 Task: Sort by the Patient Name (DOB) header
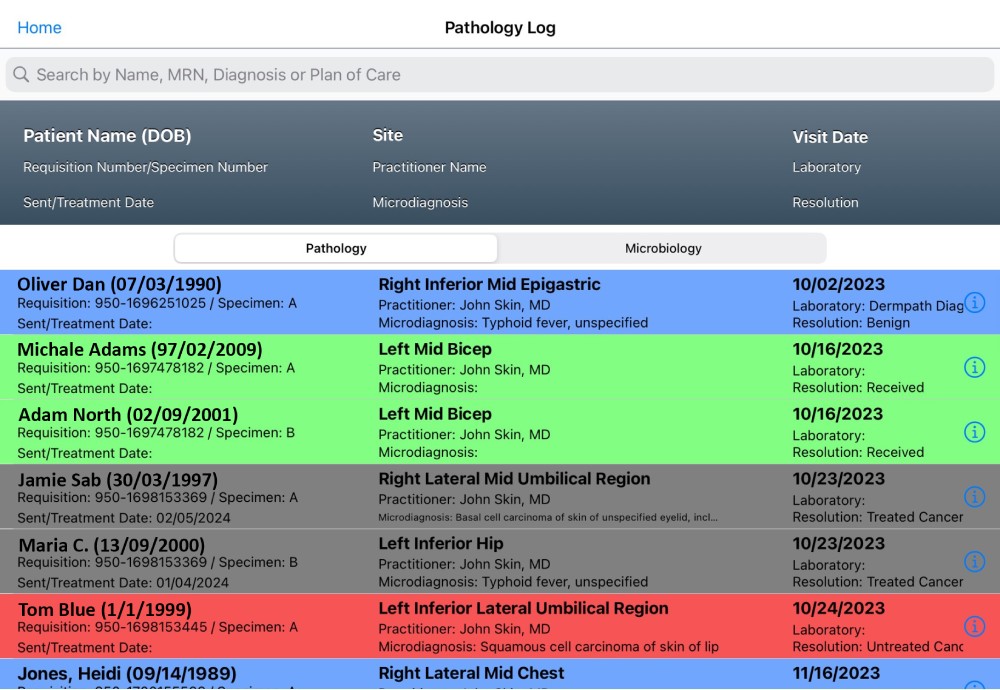click(x=107, y=136)
